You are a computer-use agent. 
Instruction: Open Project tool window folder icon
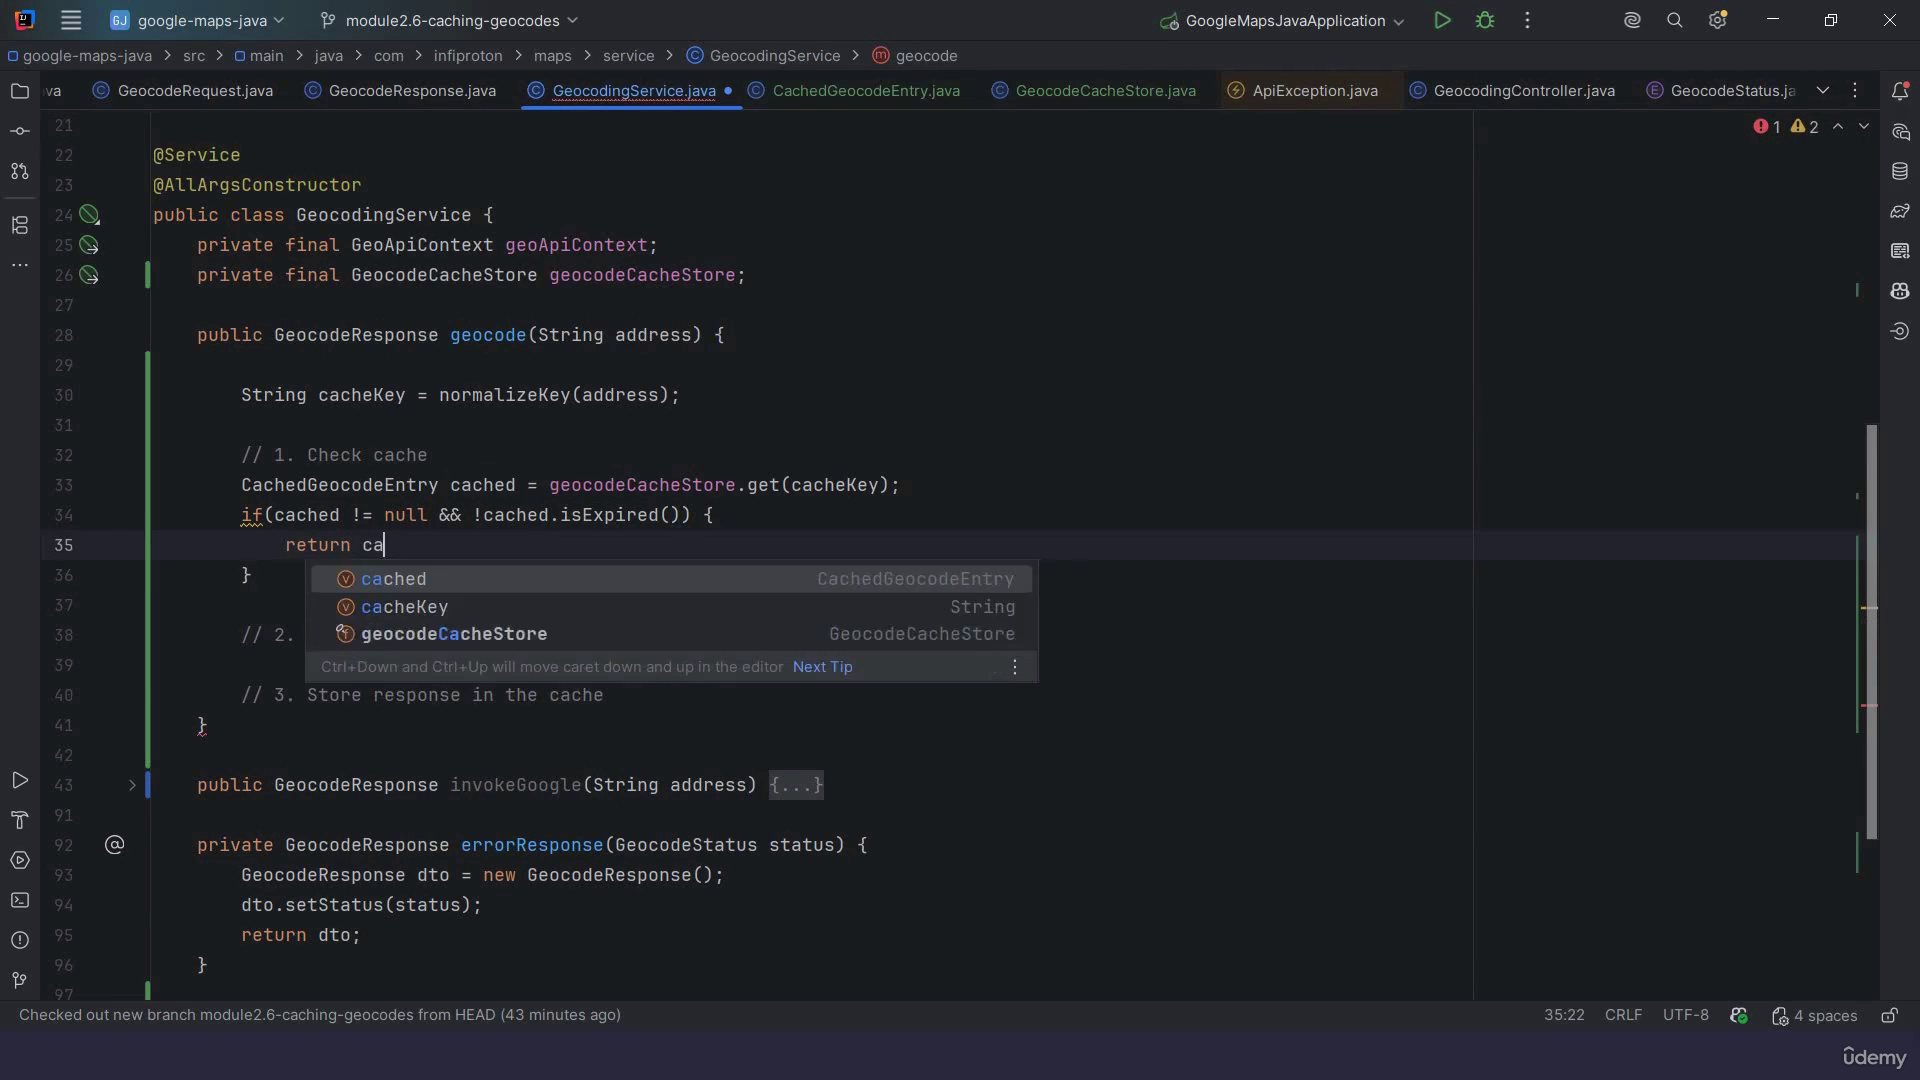pos(20,91)
